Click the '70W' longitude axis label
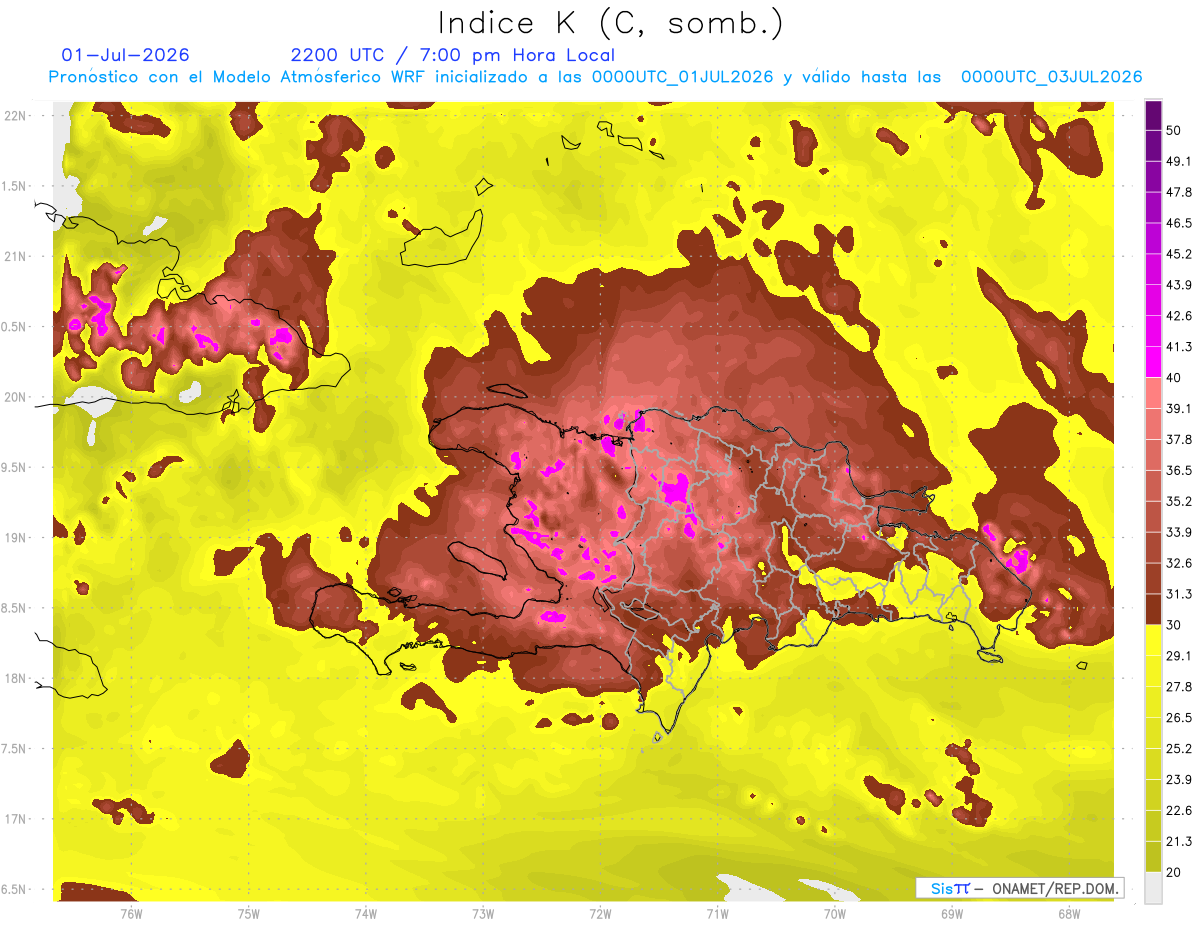 [835, 913]
